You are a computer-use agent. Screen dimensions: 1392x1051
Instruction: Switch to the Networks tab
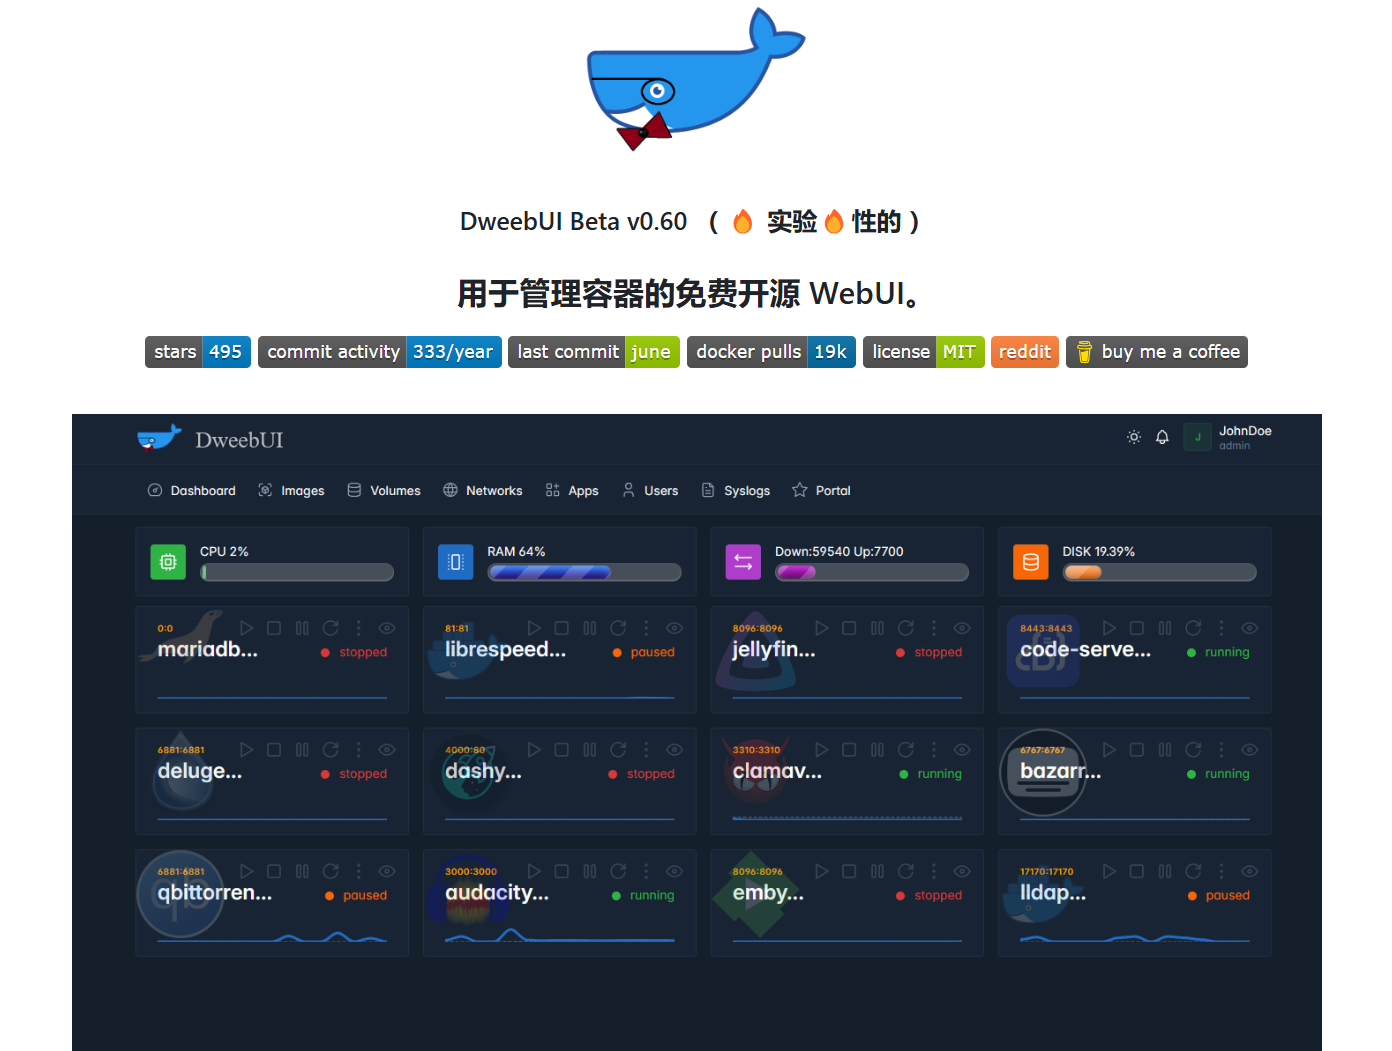pos(482,490)
